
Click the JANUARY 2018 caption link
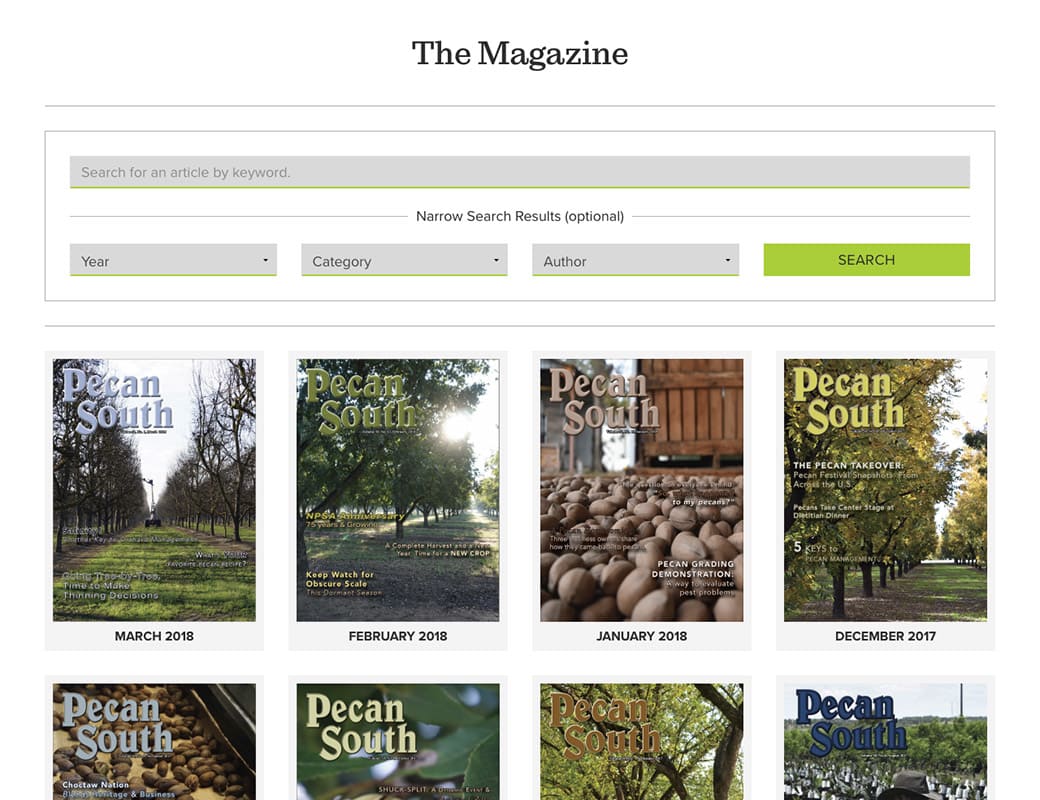tap(641, 636)
